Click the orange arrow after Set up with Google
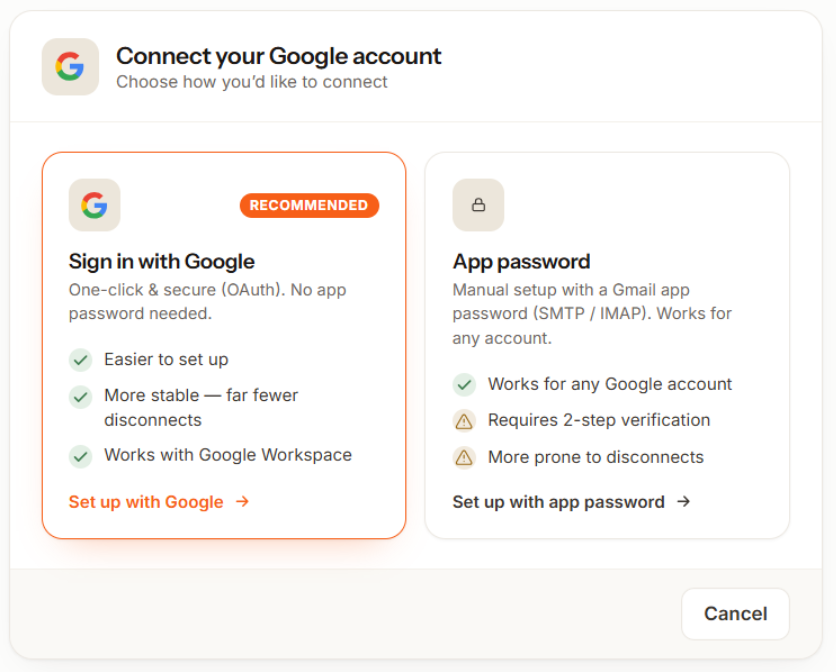 pos(243,501)
